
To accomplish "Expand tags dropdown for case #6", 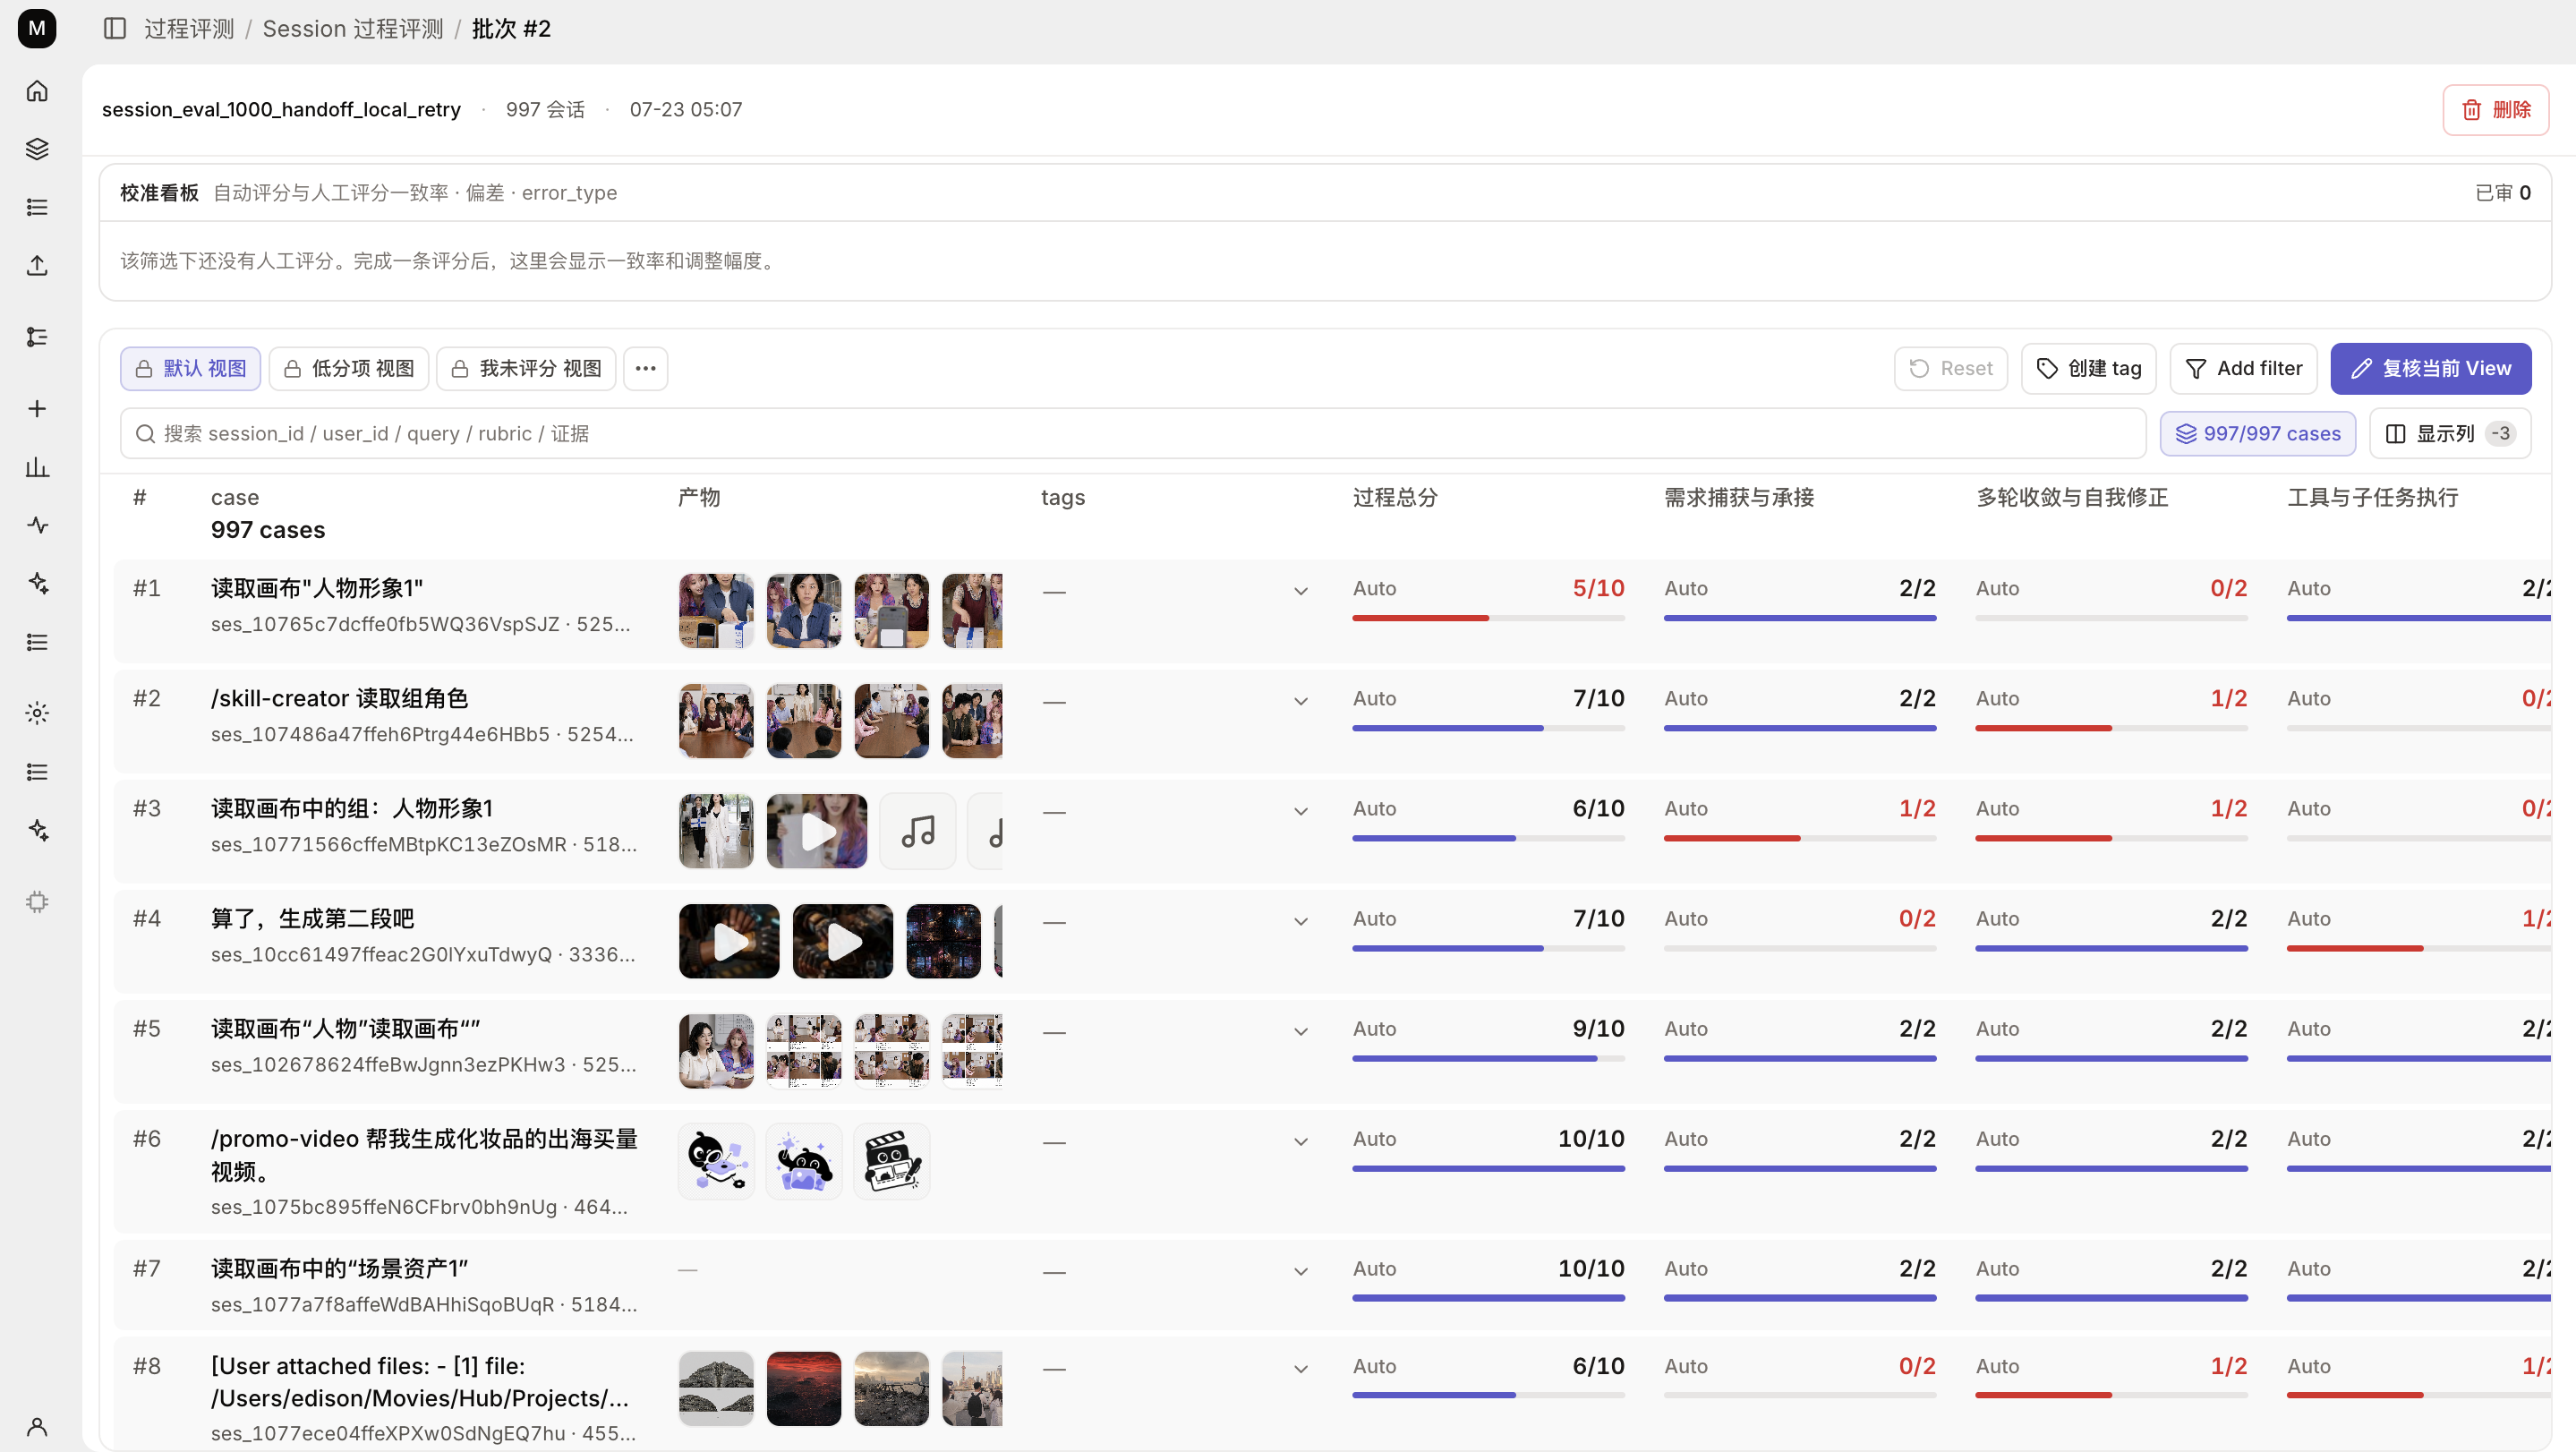I will click(x=1301, y=1141).
